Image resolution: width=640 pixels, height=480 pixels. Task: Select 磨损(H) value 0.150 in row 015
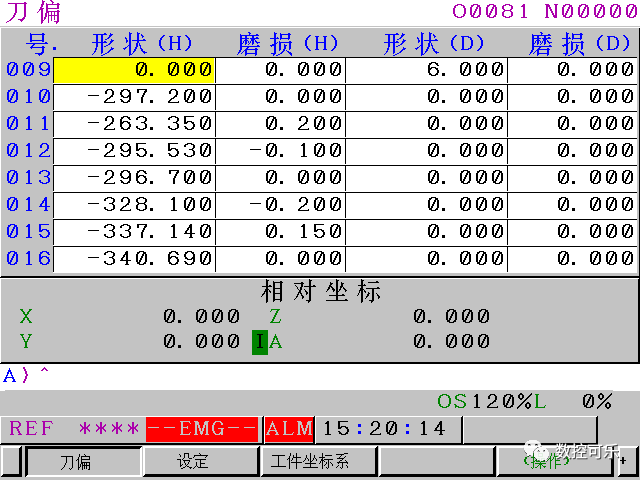pyautogui.click(x=280, y=232)
